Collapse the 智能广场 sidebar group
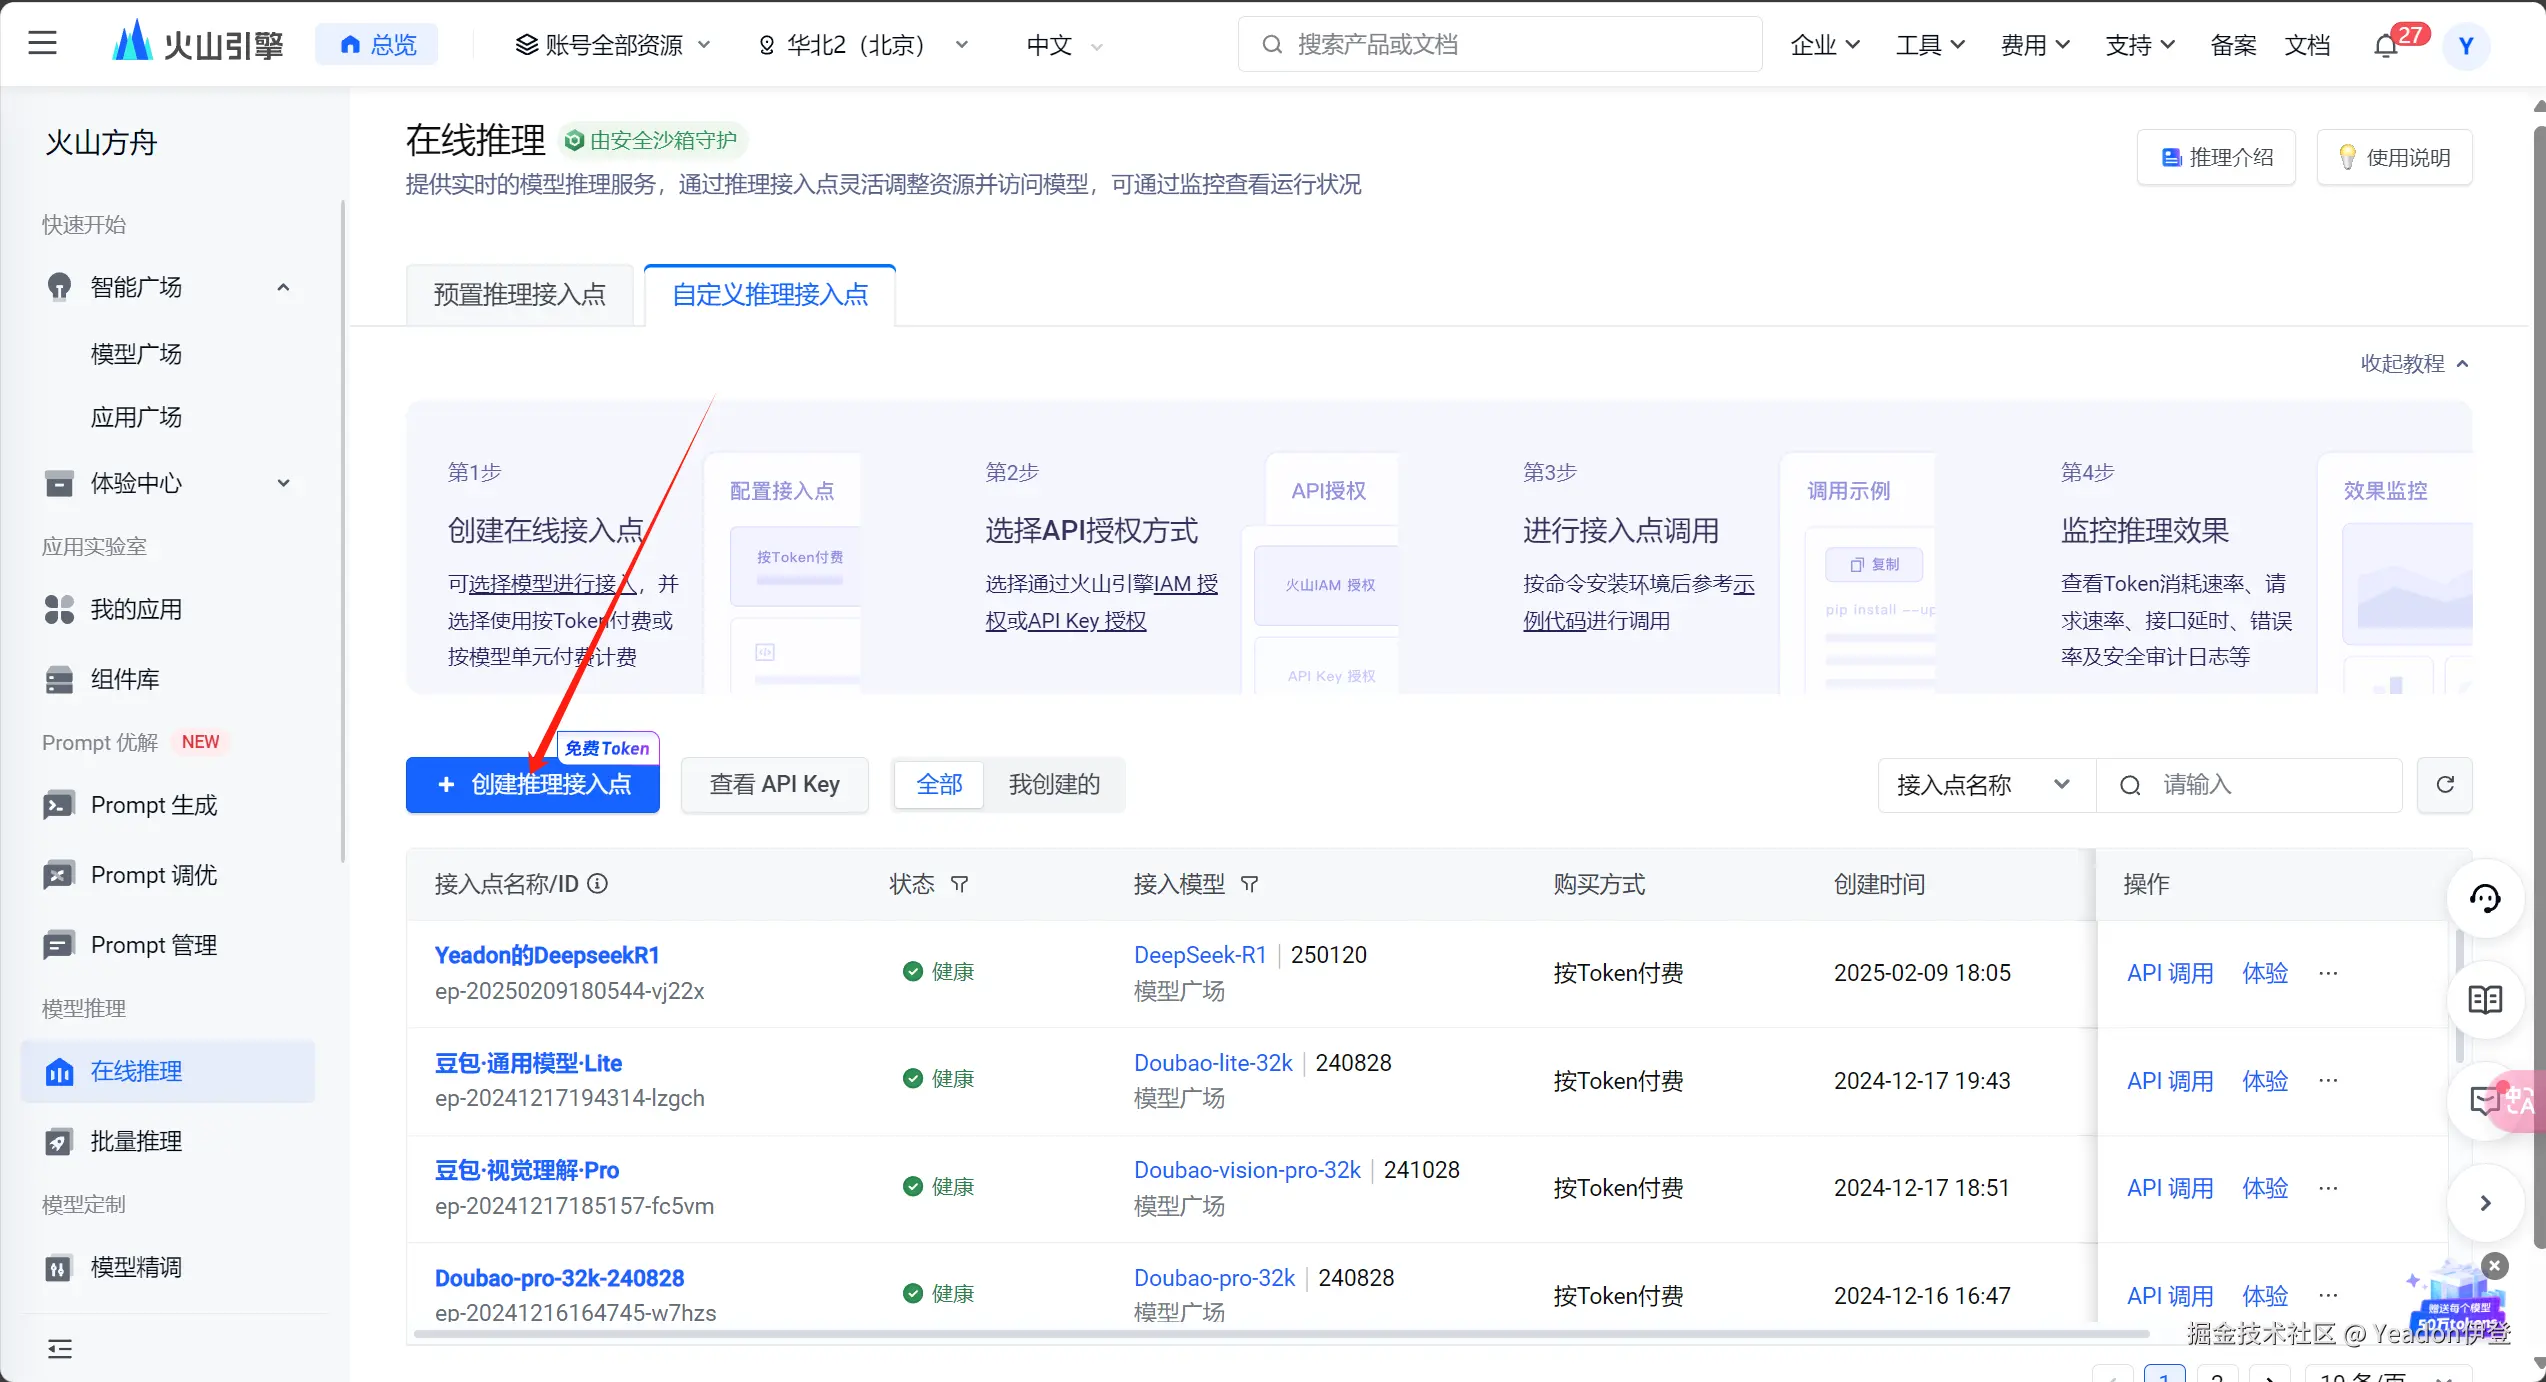This screenshot has width=2546, height=1382. coord(283,288)
